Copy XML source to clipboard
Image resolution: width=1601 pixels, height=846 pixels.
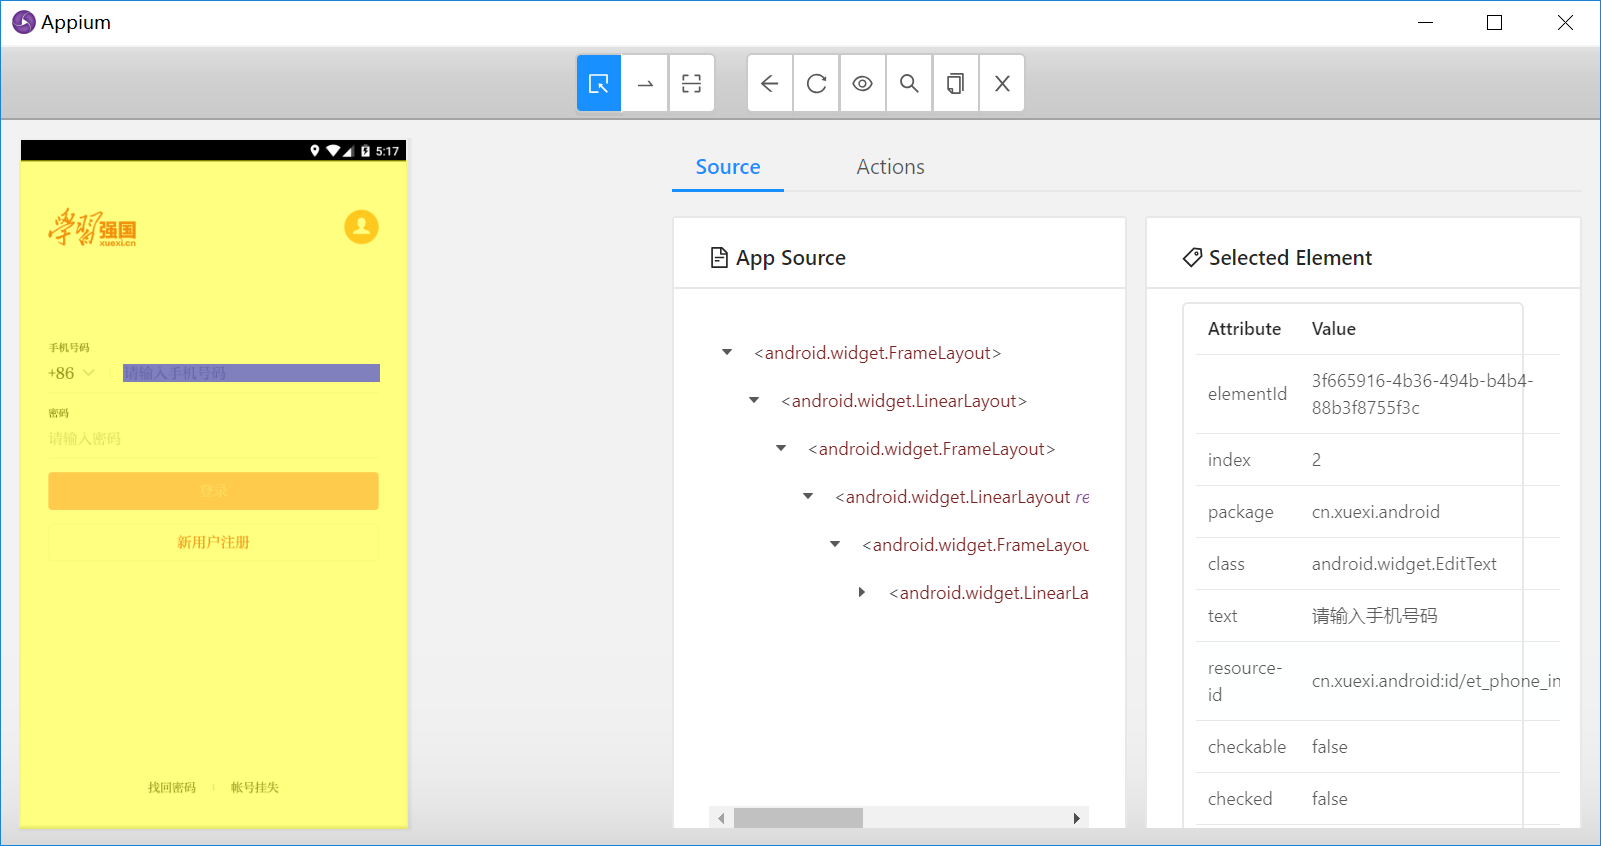tap(955, 83)
